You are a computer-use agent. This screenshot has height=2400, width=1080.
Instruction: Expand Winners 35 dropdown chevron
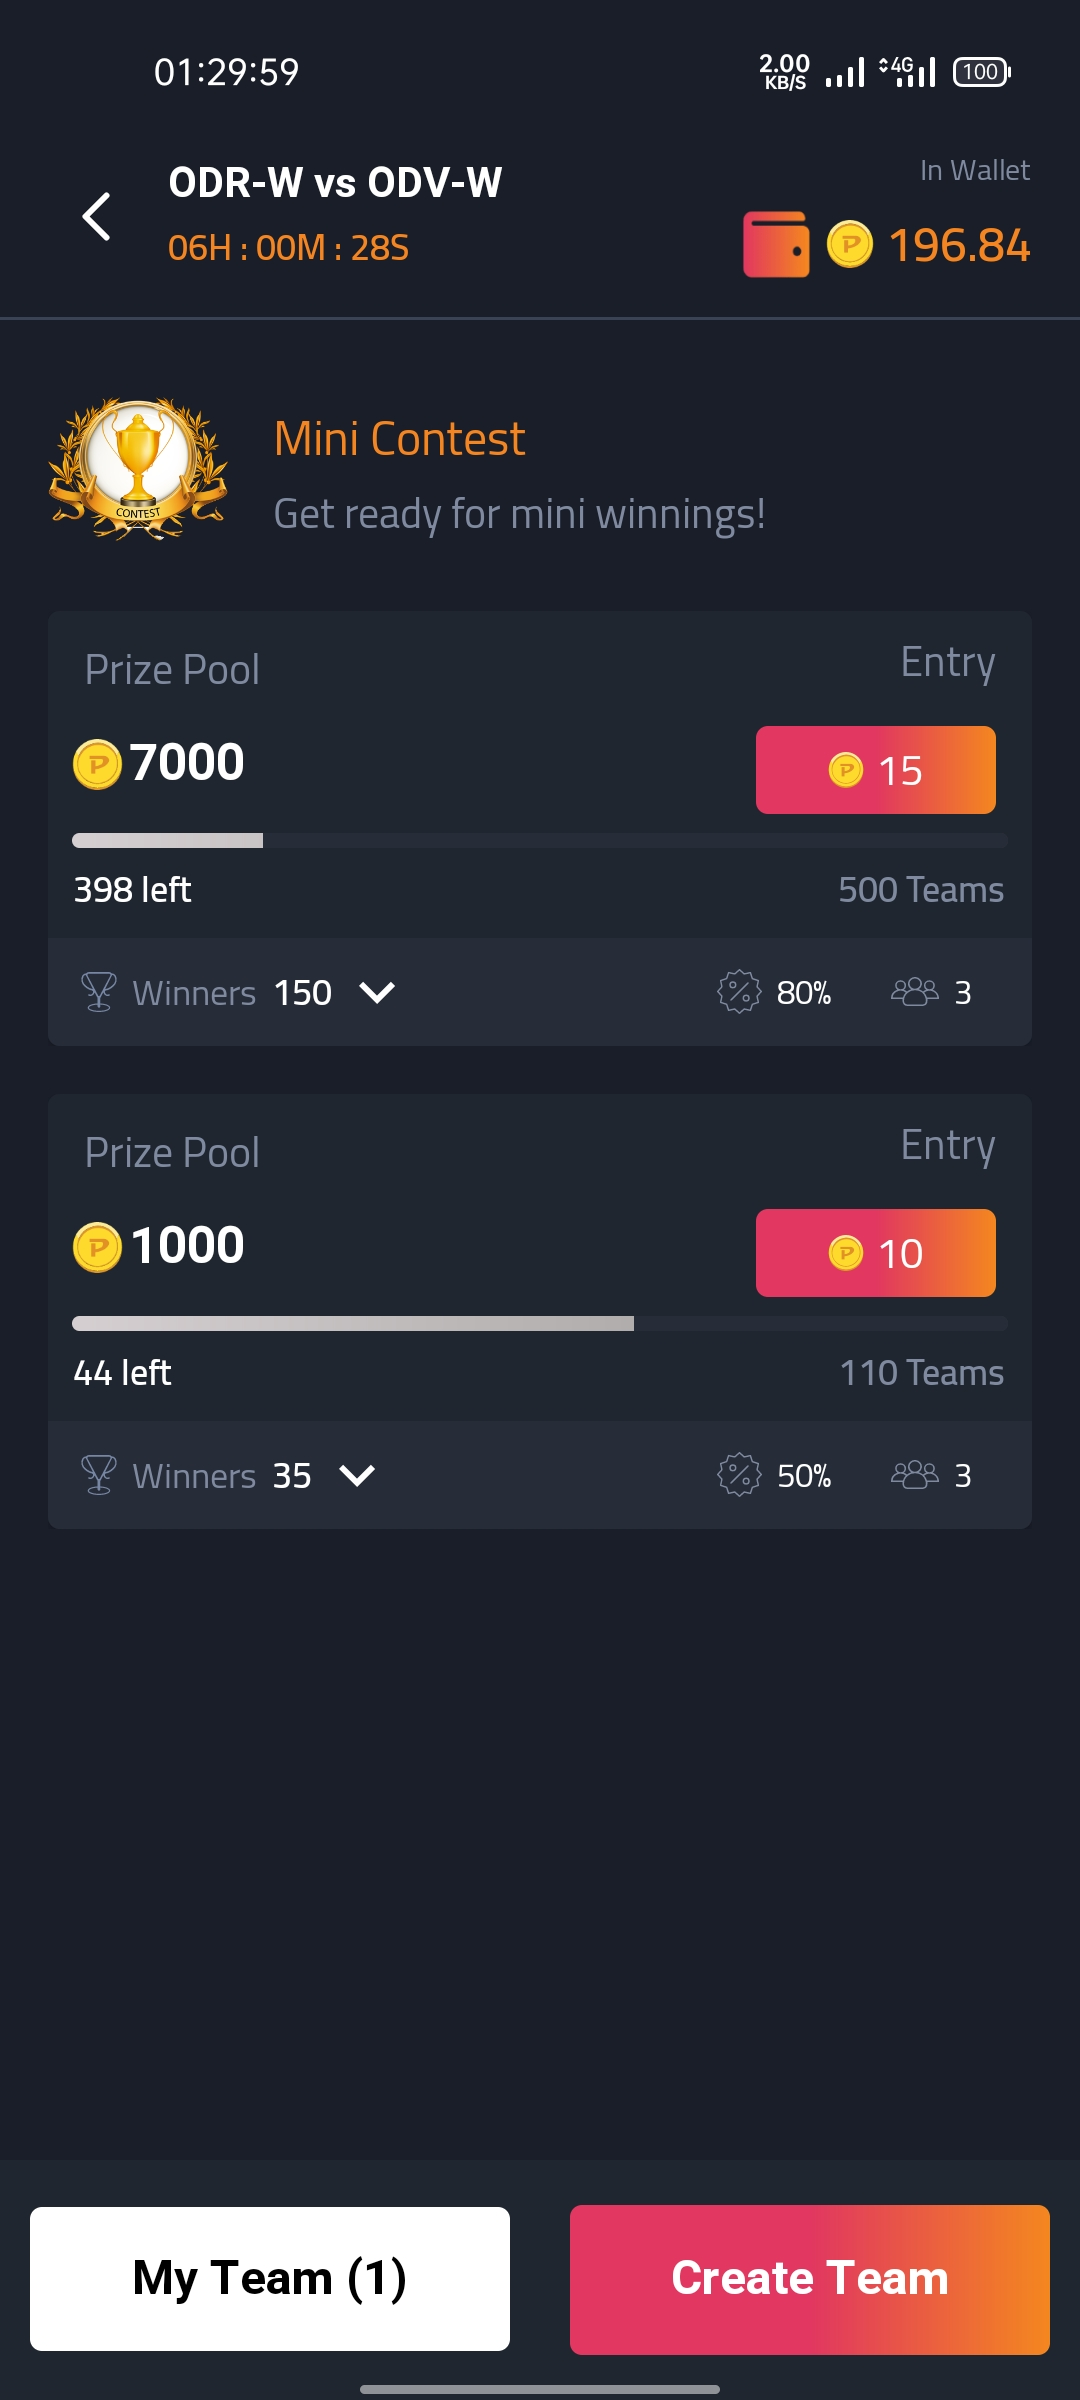357,1475
